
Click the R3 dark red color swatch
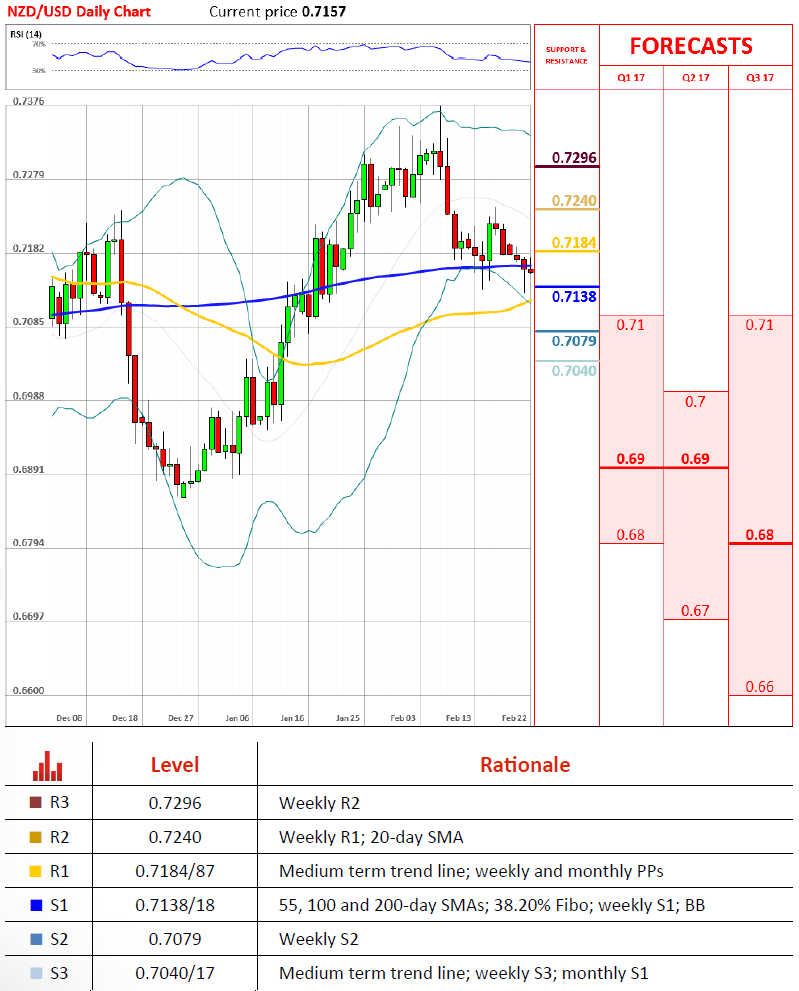[36, 803]
